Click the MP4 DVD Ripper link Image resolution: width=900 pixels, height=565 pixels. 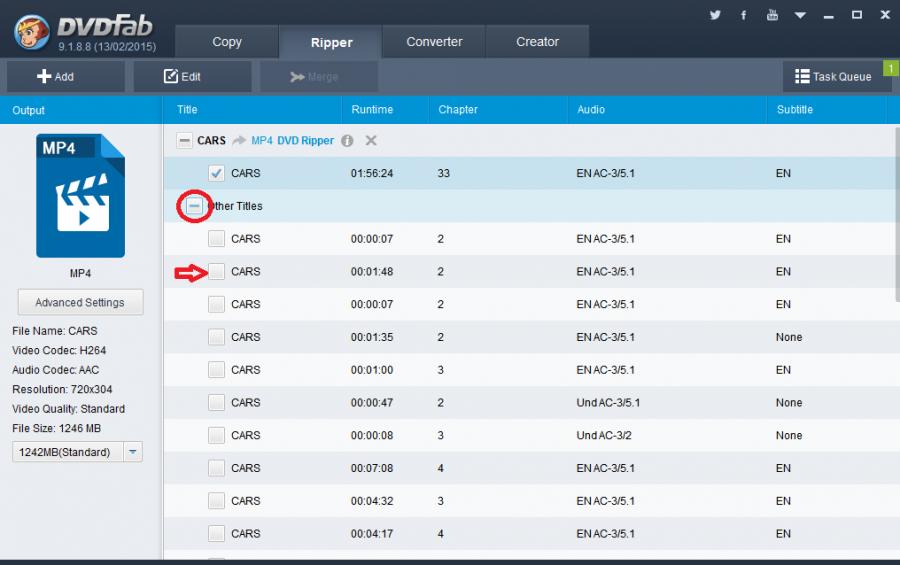(x=292, y=141)
